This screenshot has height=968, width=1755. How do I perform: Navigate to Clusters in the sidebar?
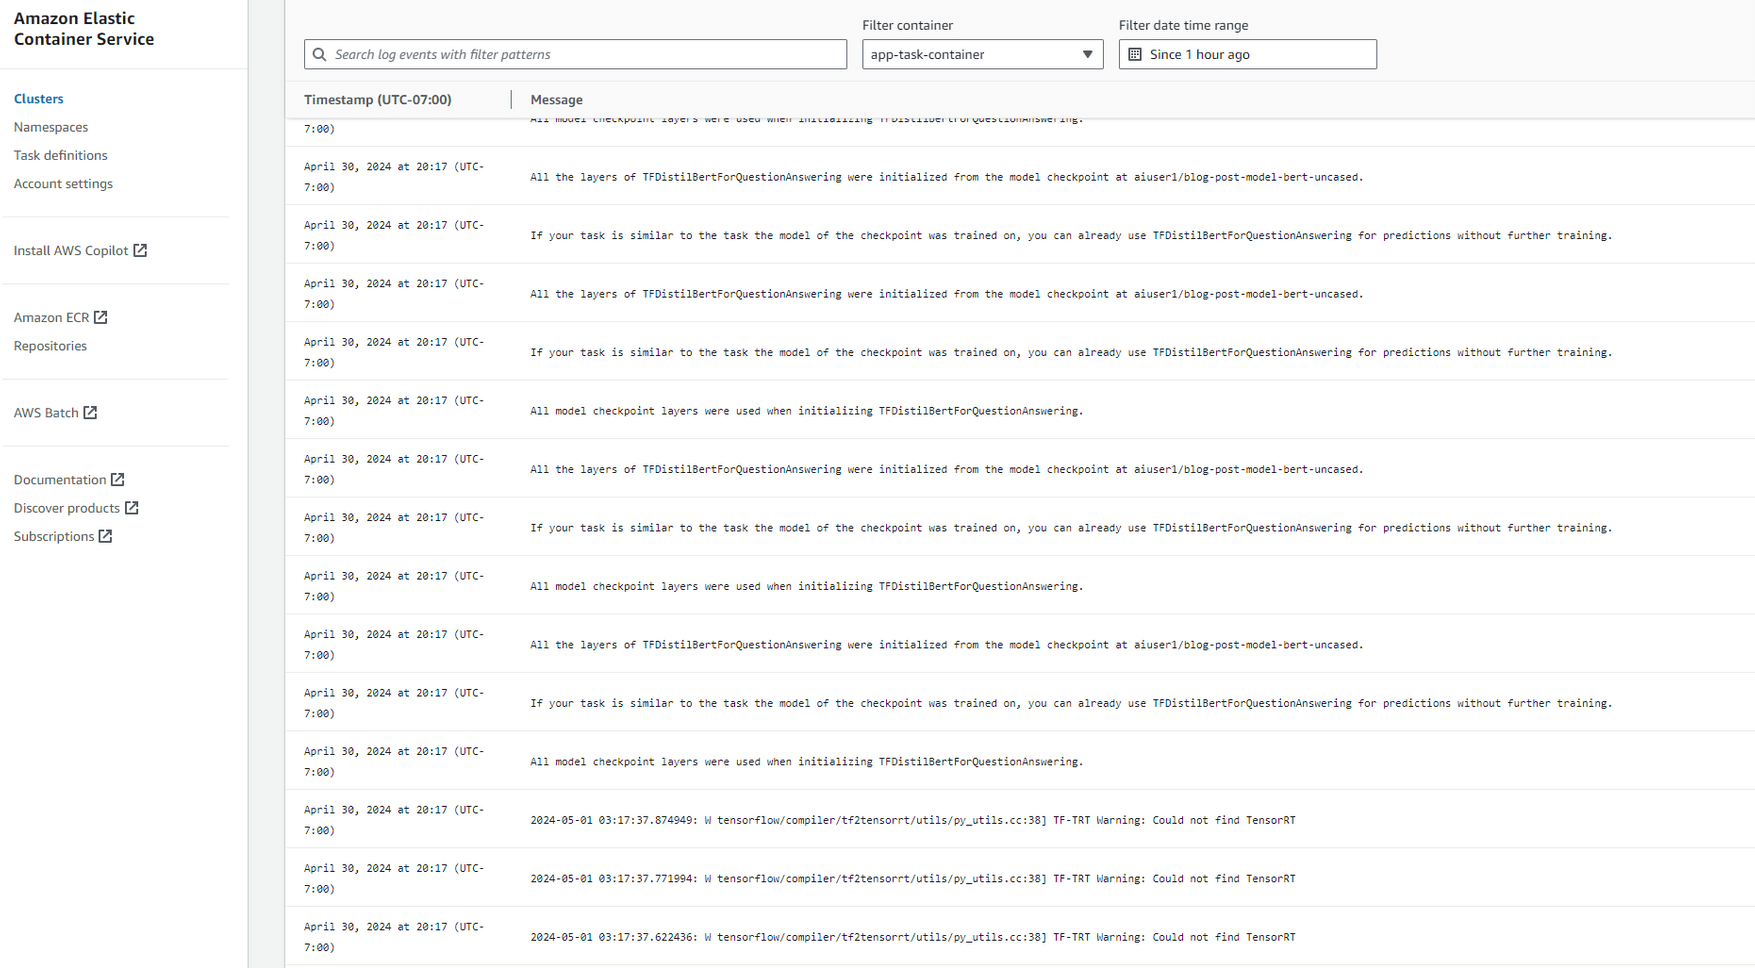click(38, 98)
